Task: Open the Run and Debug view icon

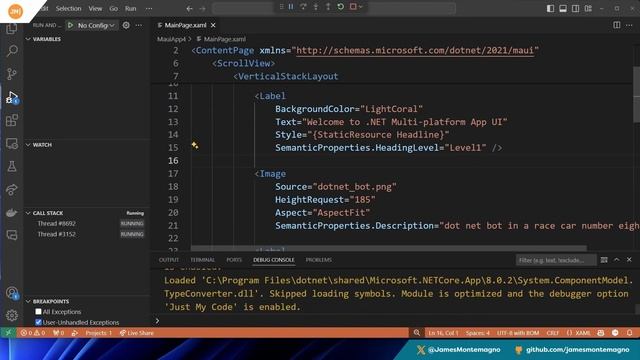Action: coord(12,98)
